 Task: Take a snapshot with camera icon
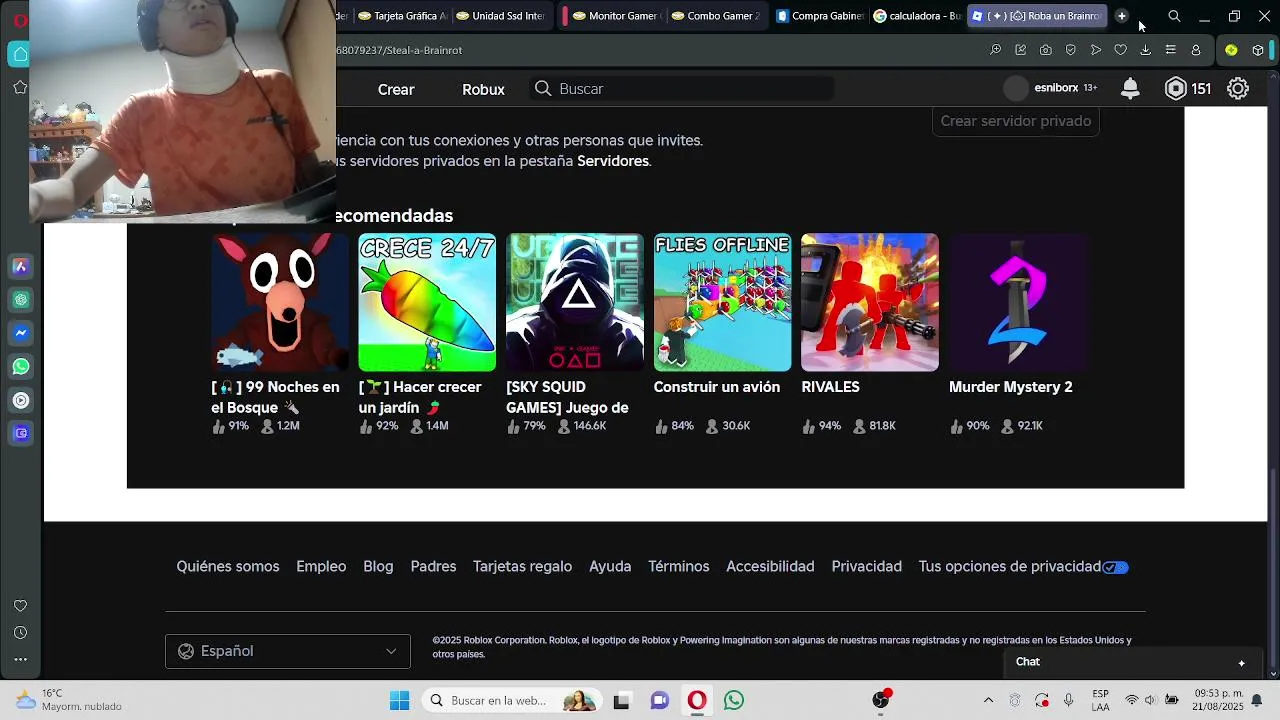(x=1045, y=50)
